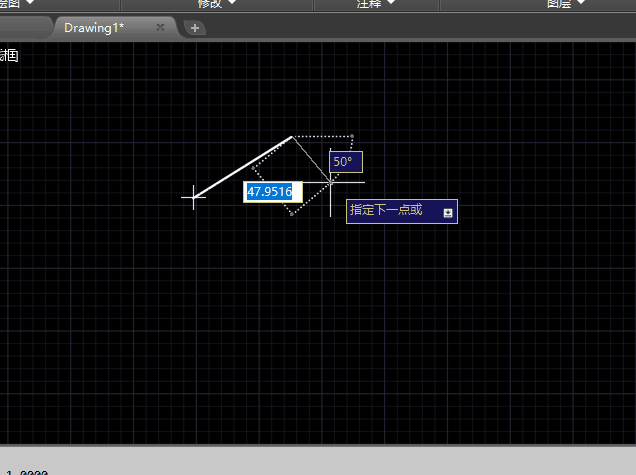Click the line's start point crosshair marker

[194, 197]
